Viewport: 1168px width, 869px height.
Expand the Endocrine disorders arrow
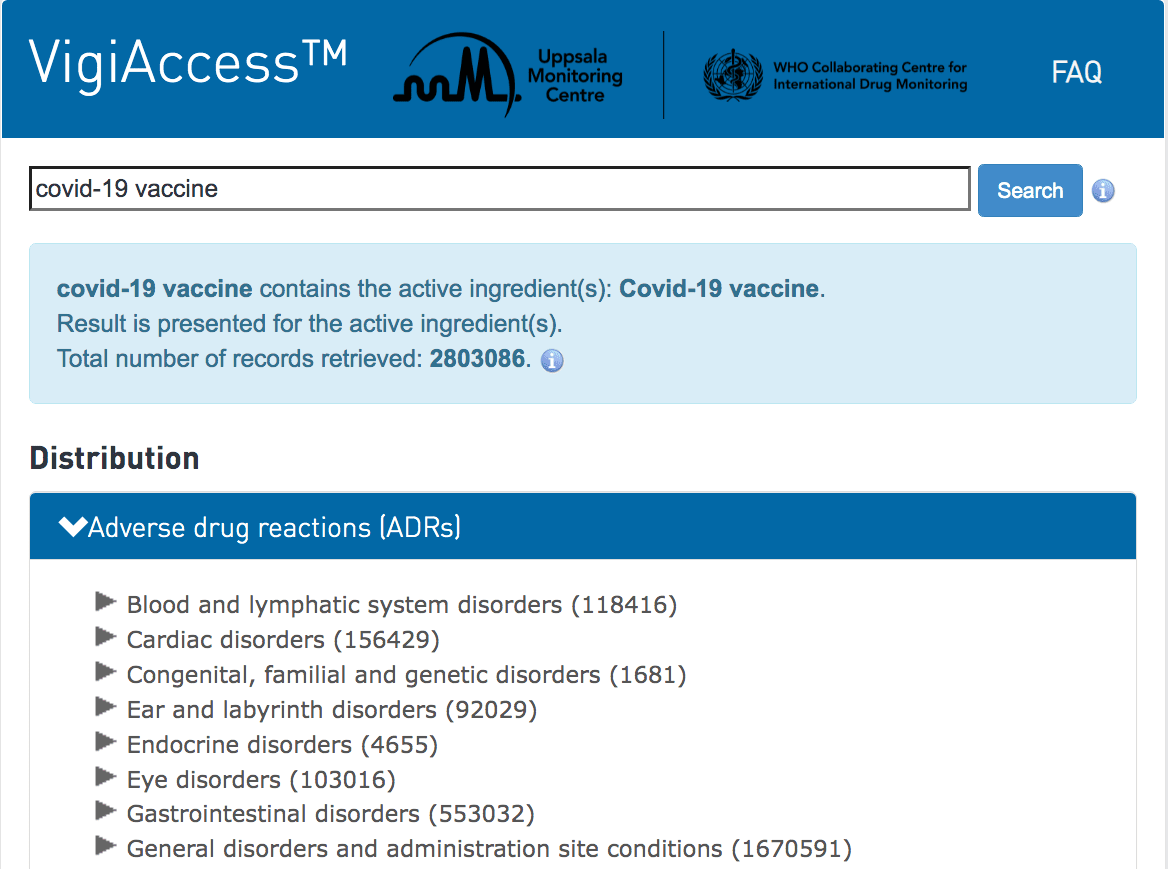(106, 741)
